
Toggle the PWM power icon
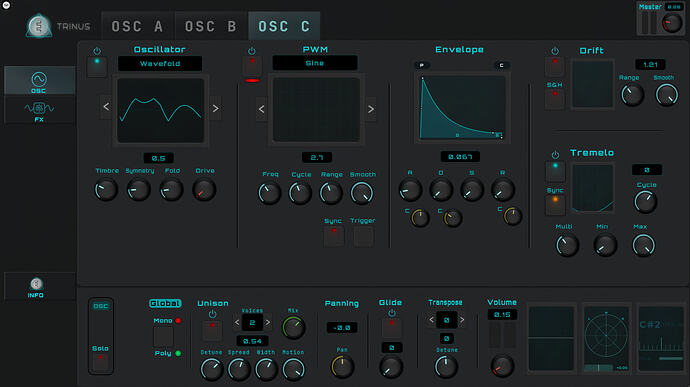tap(252, 51)
